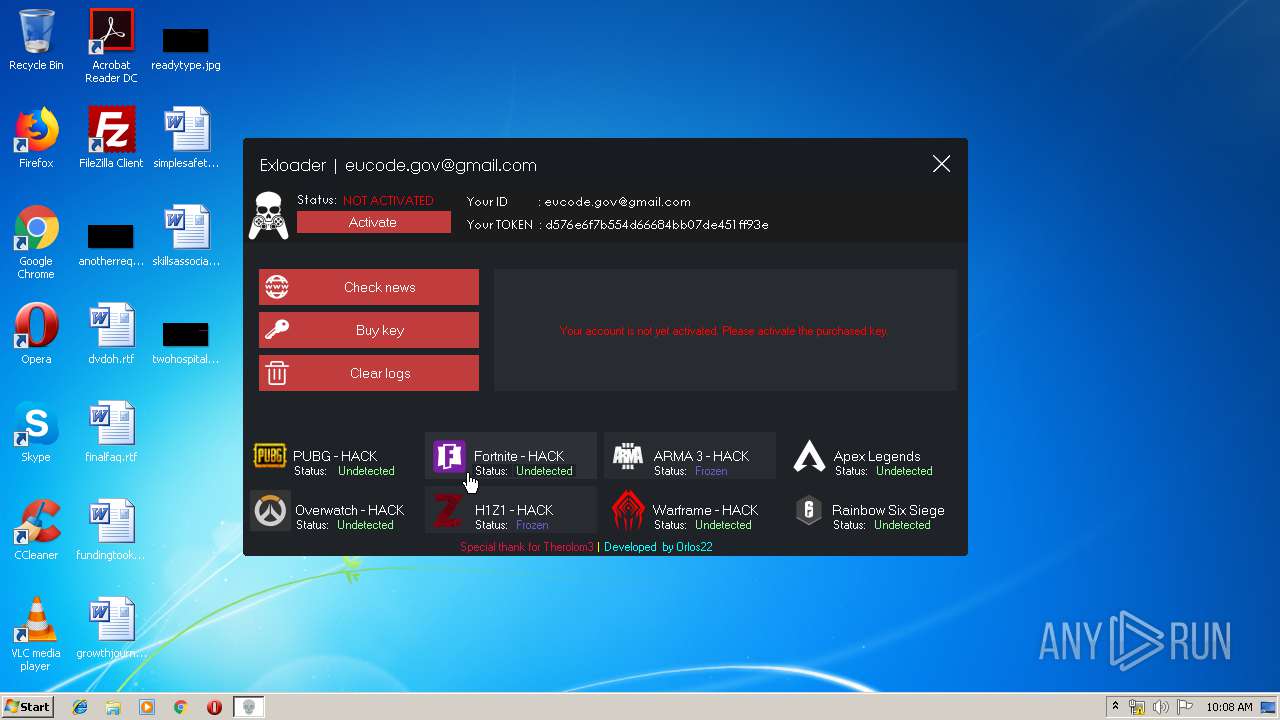
Task: Open Opera from the taskbar
Action: (214, 707)
